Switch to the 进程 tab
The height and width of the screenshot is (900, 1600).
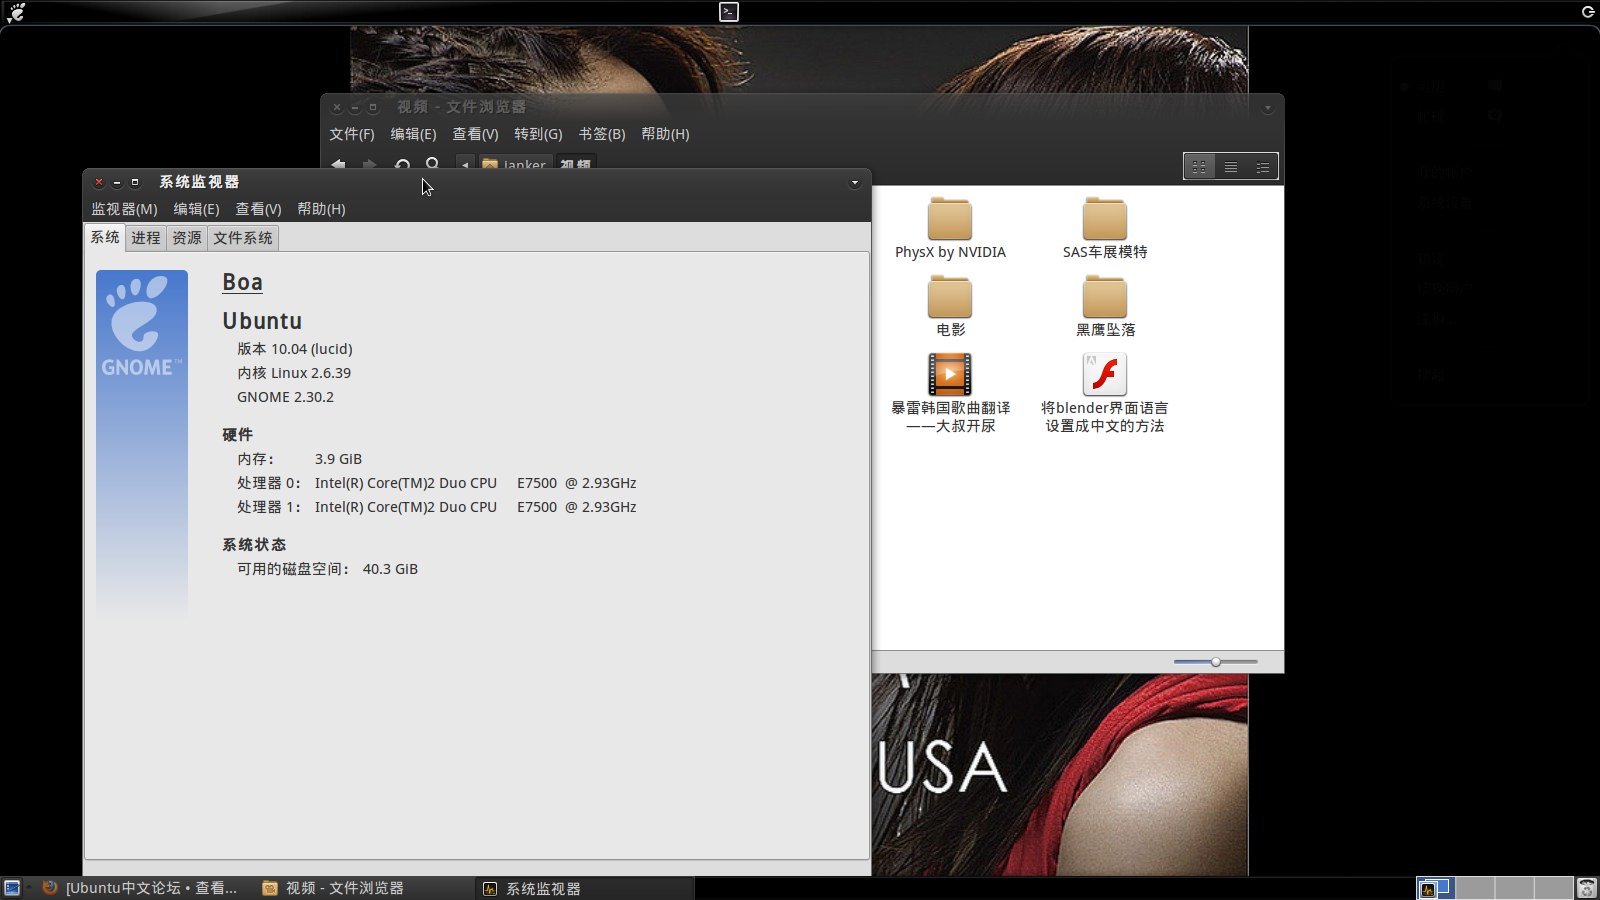[145, 238]
